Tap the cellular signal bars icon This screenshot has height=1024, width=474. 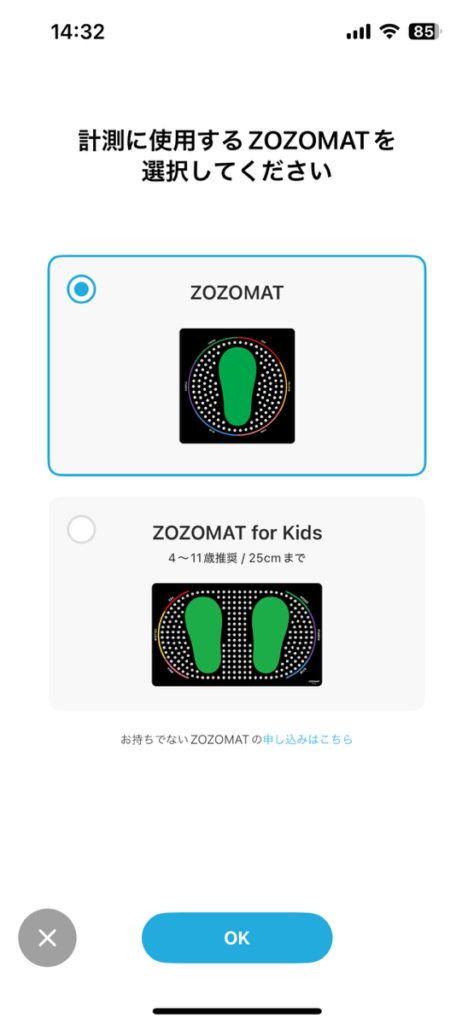pyautogui.click(x=359, y=32)
